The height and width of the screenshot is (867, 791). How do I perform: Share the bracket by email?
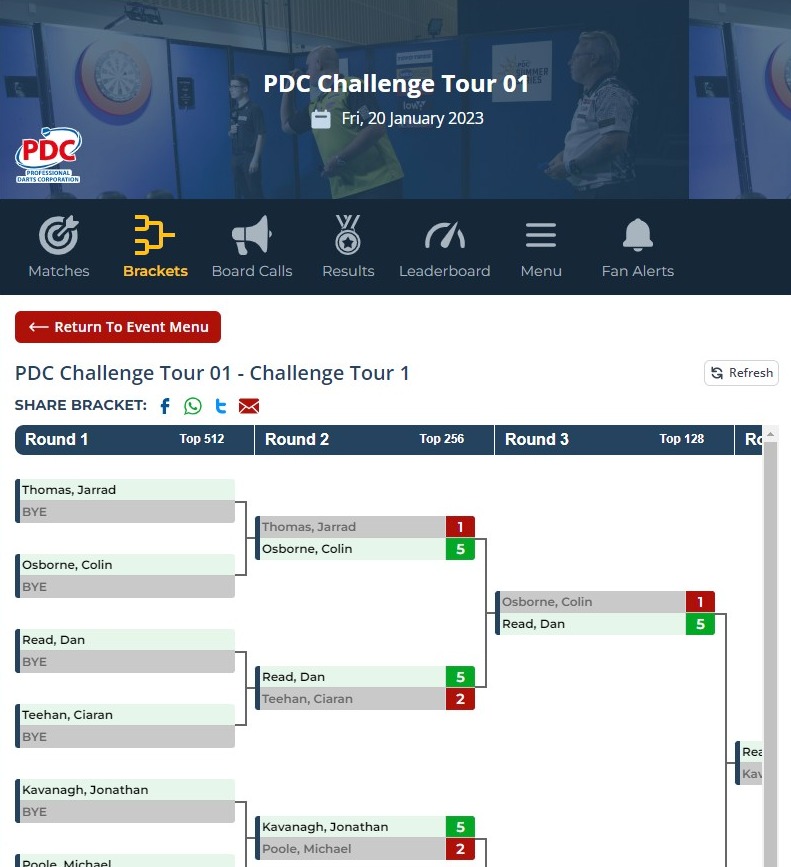pyautogui.click(x=248, y=406)
